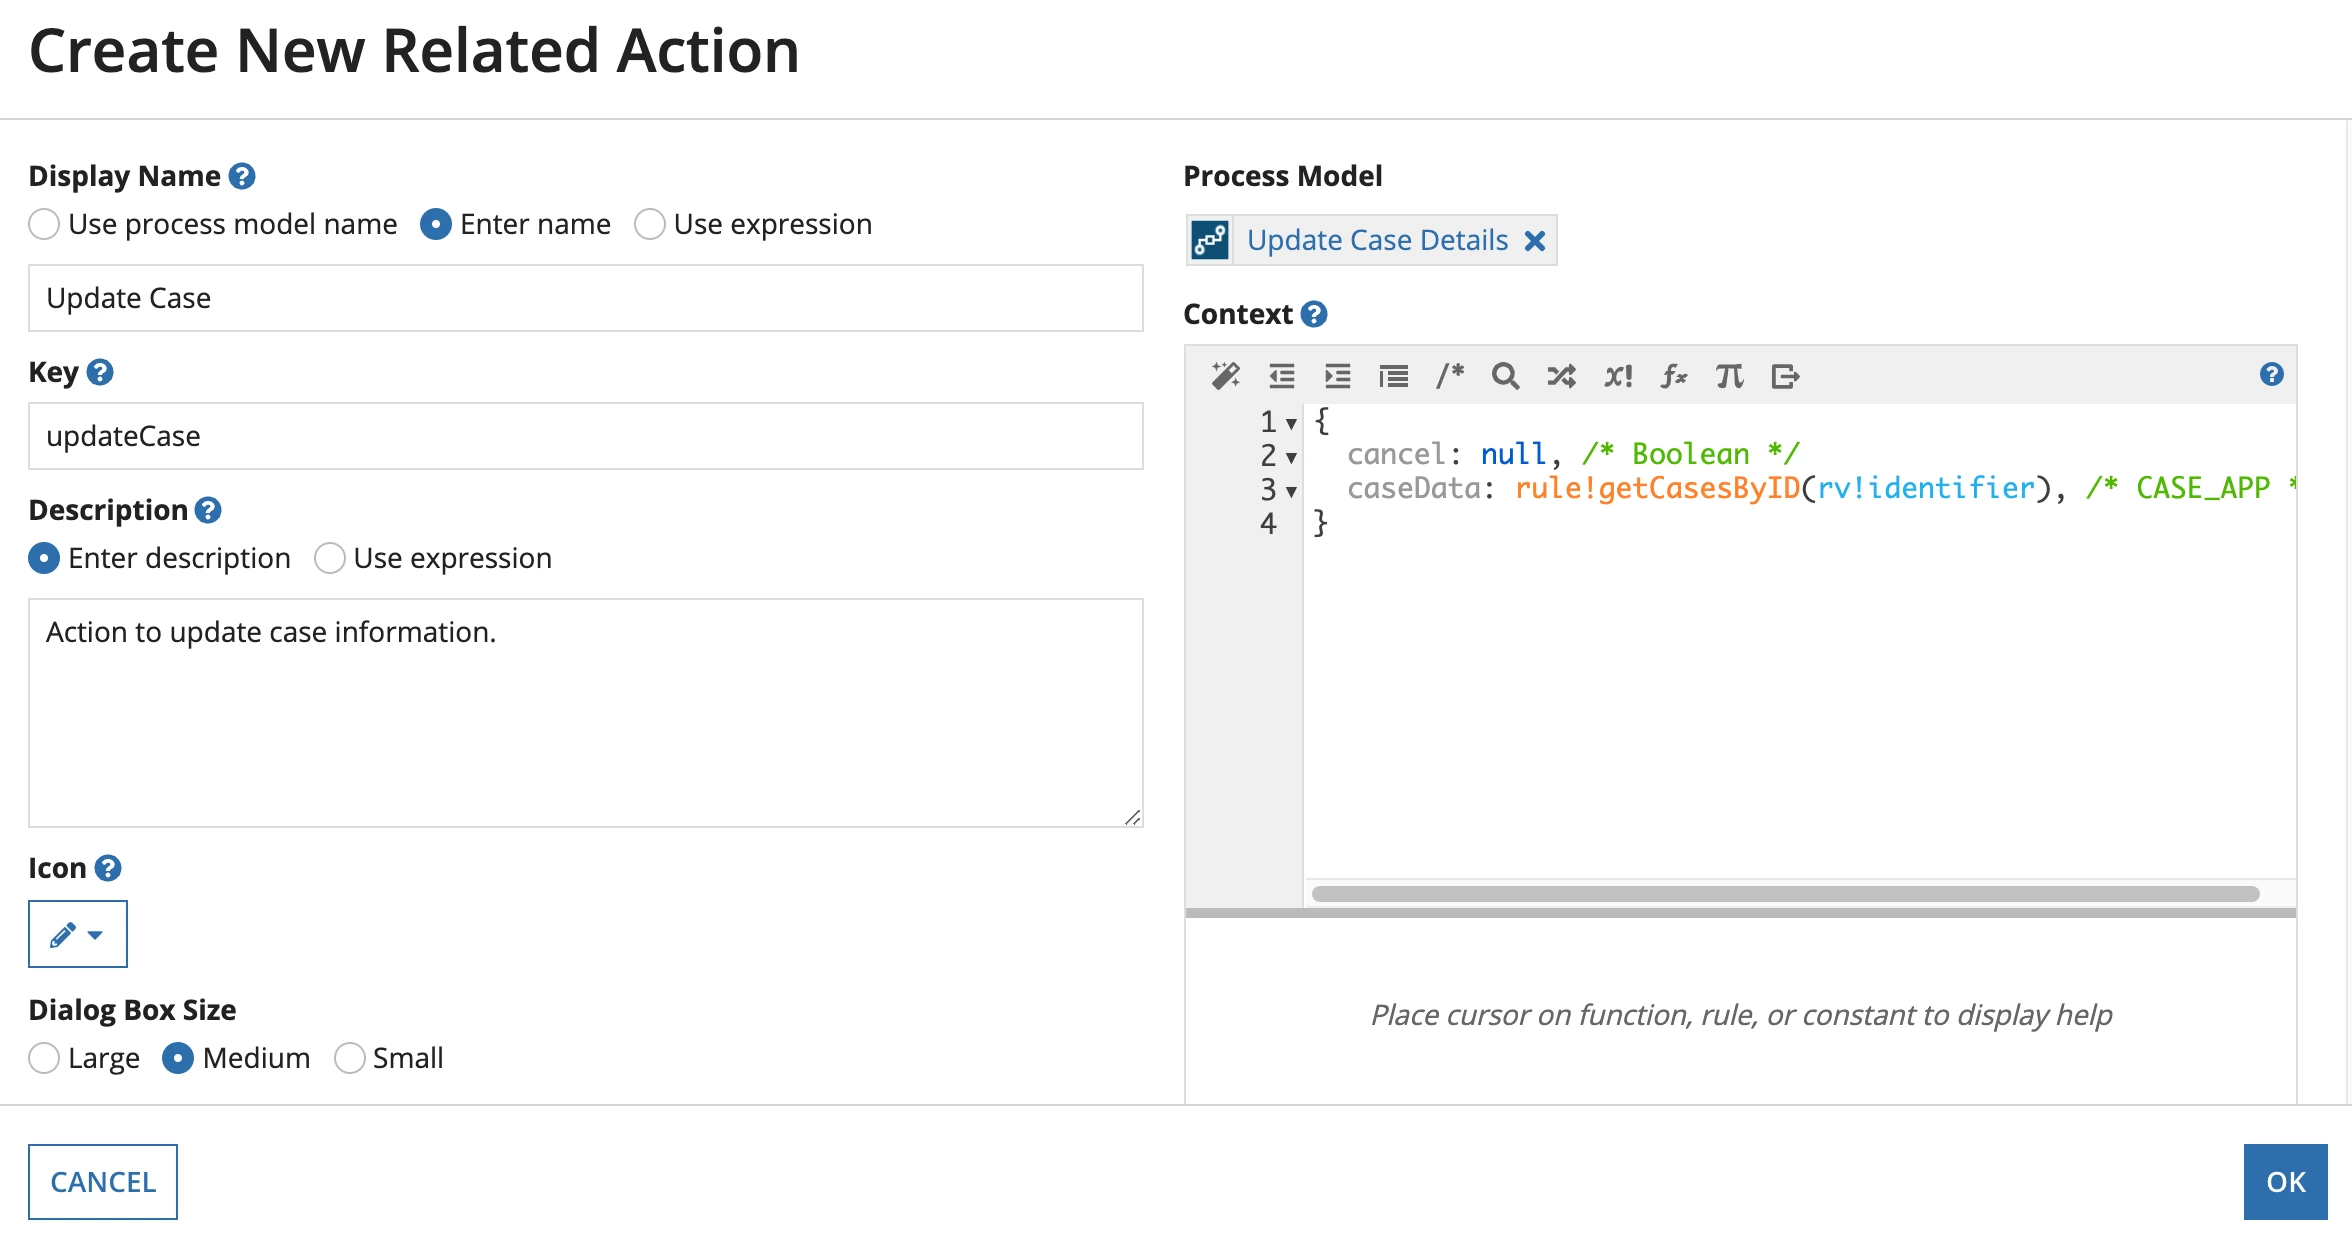This screenshot has width=2352, height=1254.
Task: Click the CANCEL button
Action: [x=103, y=1182]
